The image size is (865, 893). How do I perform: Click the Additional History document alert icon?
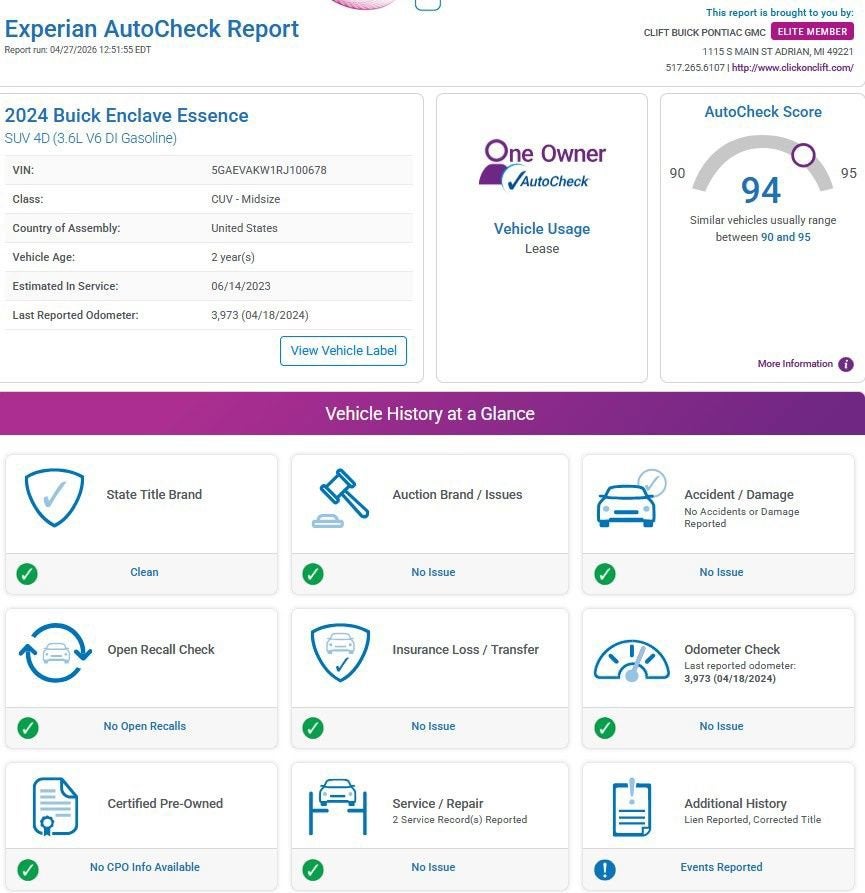point(630,806)
